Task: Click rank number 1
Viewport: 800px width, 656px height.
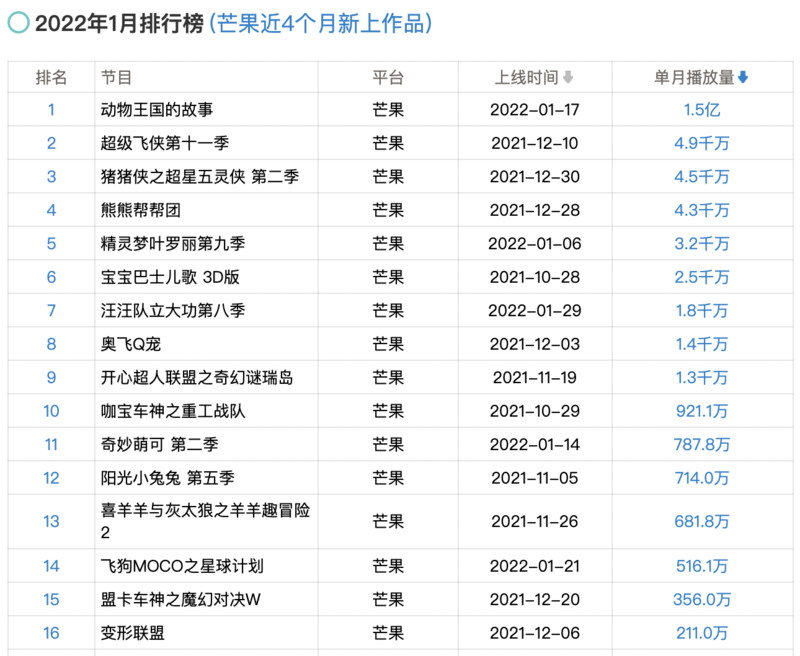Action: click(x=51, y=110)
